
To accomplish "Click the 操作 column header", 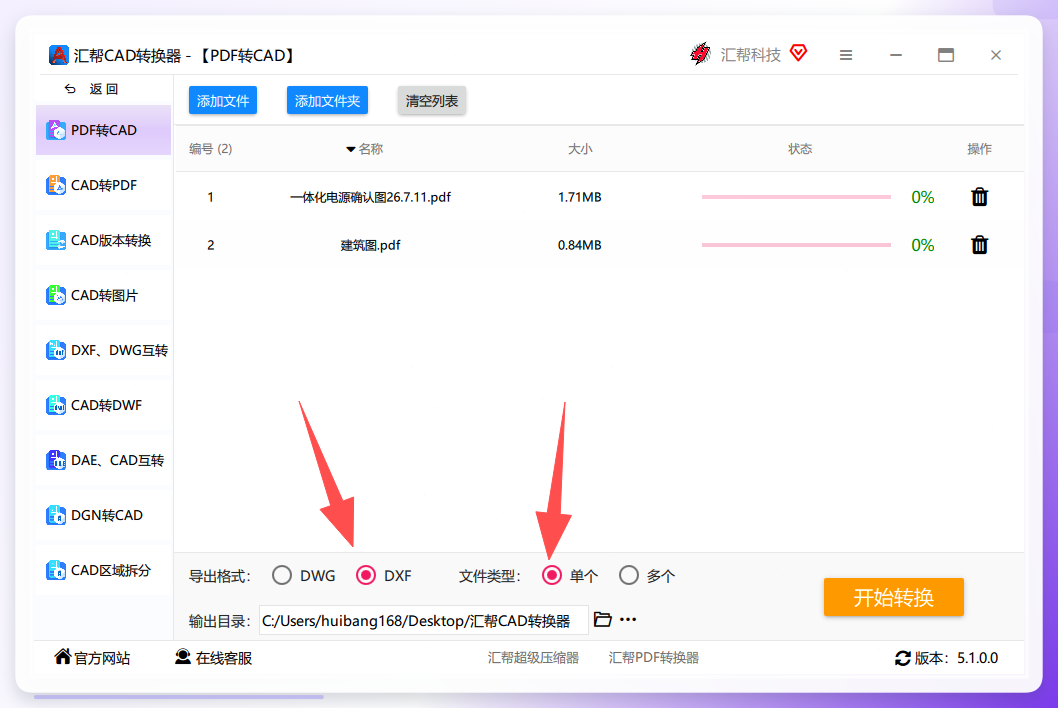I will click(x=979, y=149).
